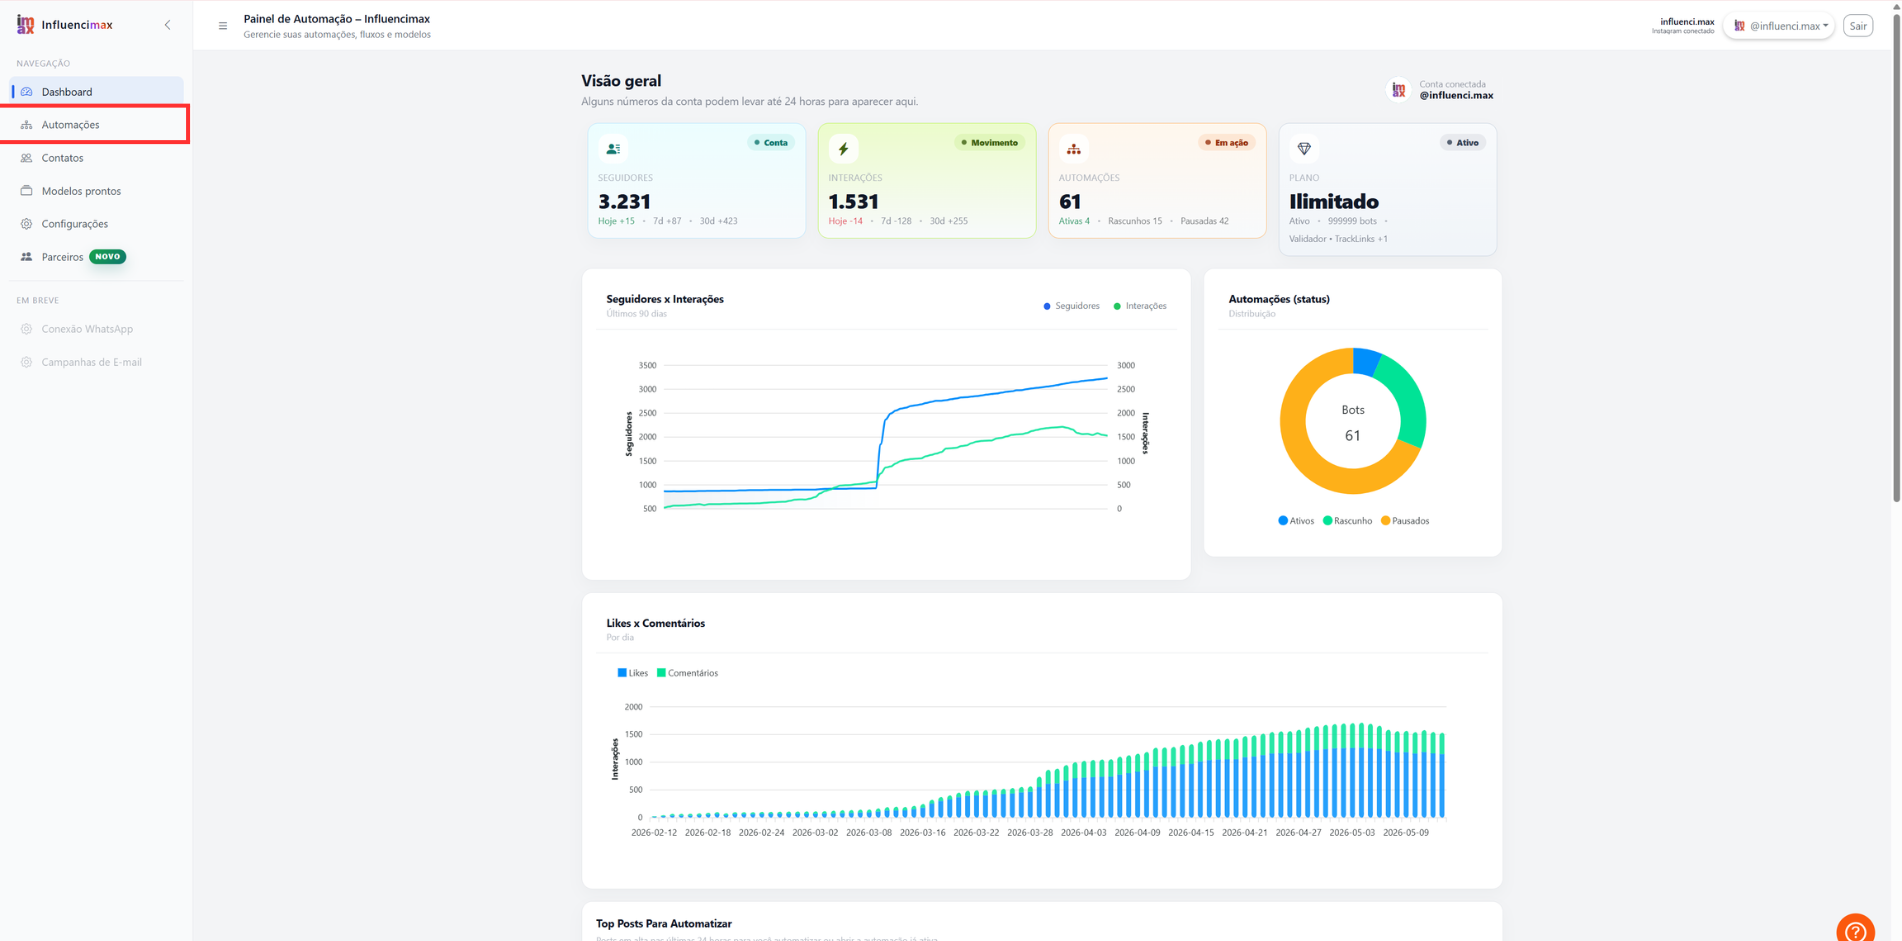Click the orange Pausados donut segment
Image resolution: width=1902 pixels, height=941 pixels.
[x=1296, y=445]
